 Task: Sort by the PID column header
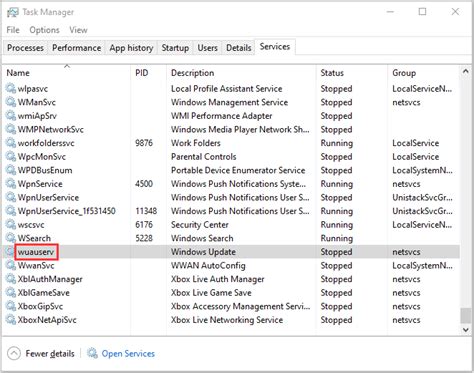pos(148,73)
